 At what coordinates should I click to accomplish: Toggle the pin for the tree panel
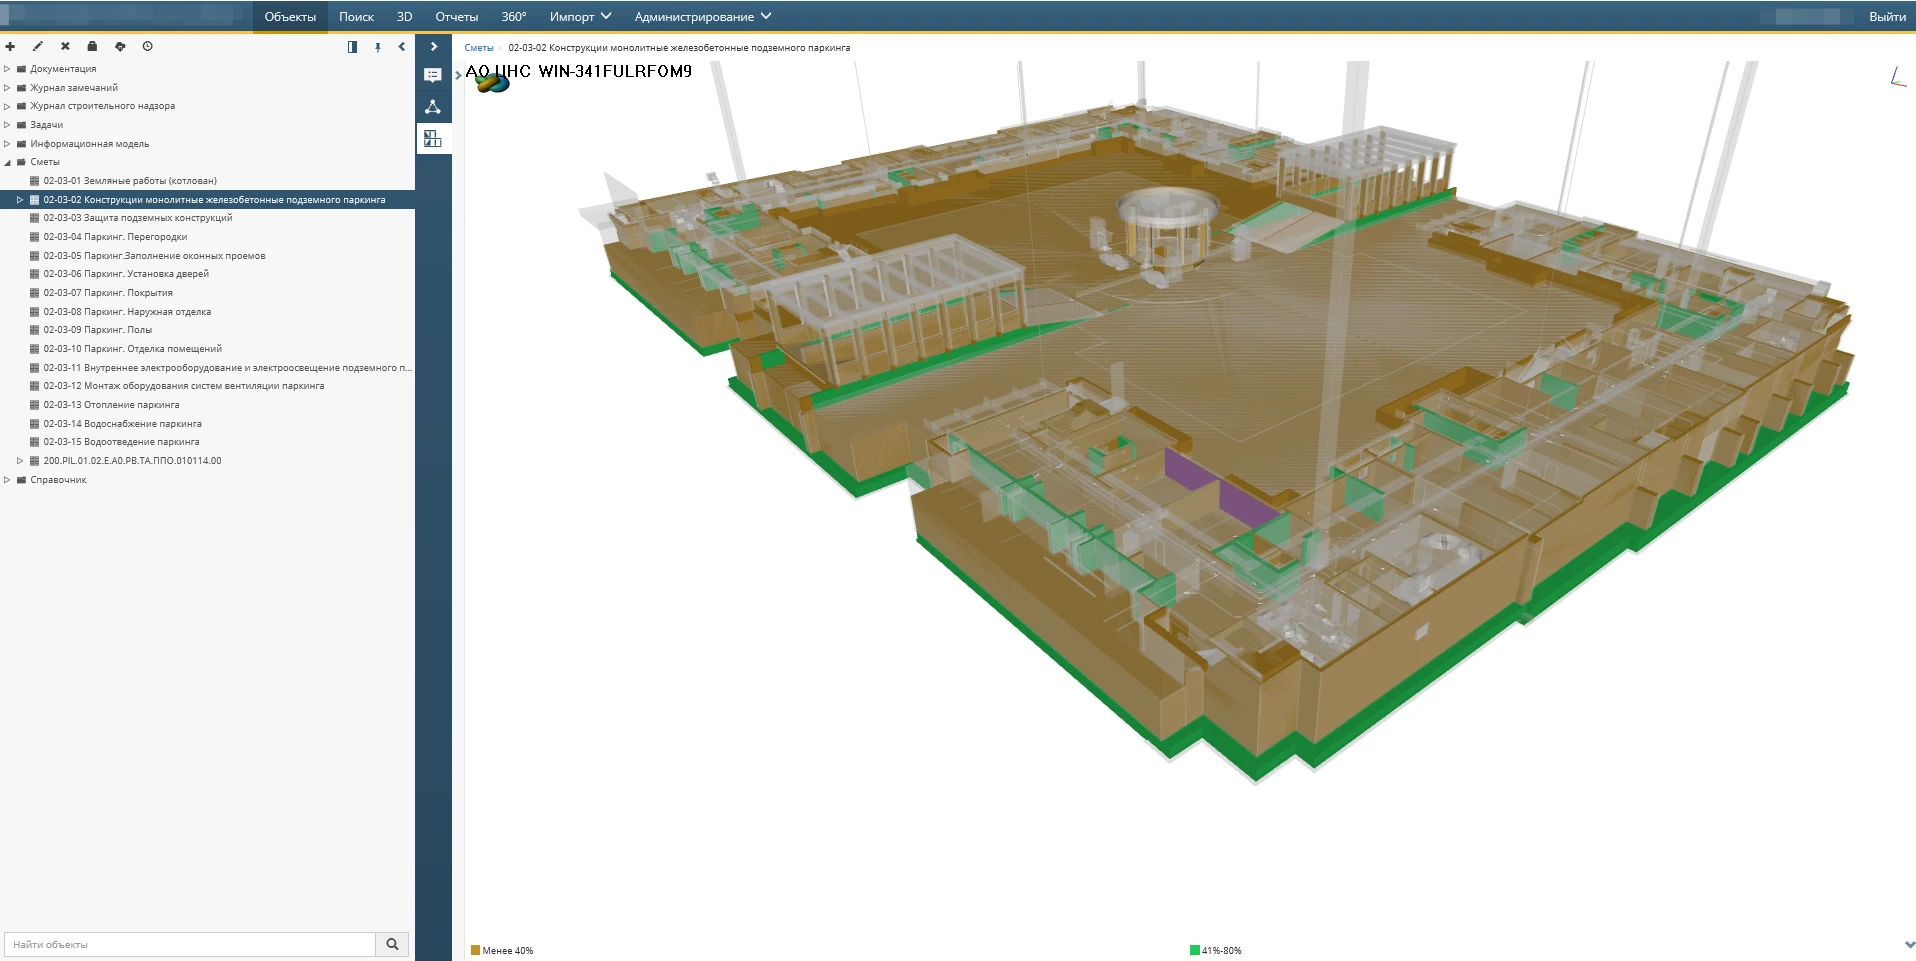[x=378, y=47]
